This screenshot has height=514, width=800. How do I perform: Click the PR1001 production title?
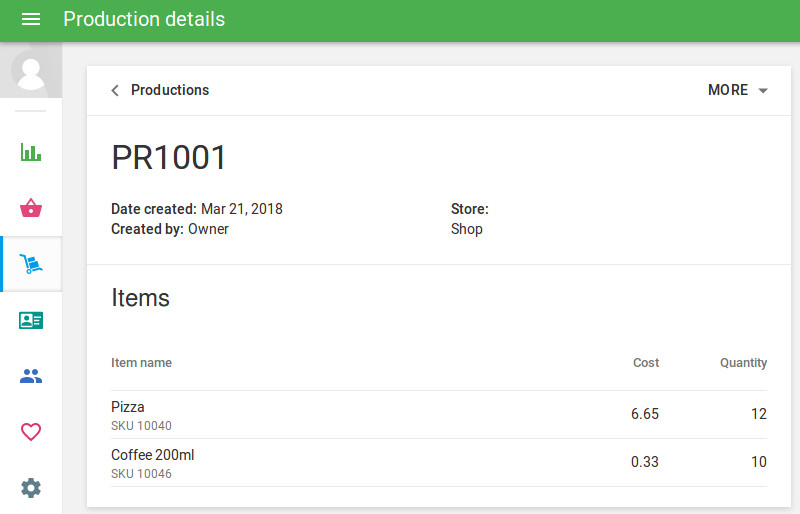click(x=169, y=158)
